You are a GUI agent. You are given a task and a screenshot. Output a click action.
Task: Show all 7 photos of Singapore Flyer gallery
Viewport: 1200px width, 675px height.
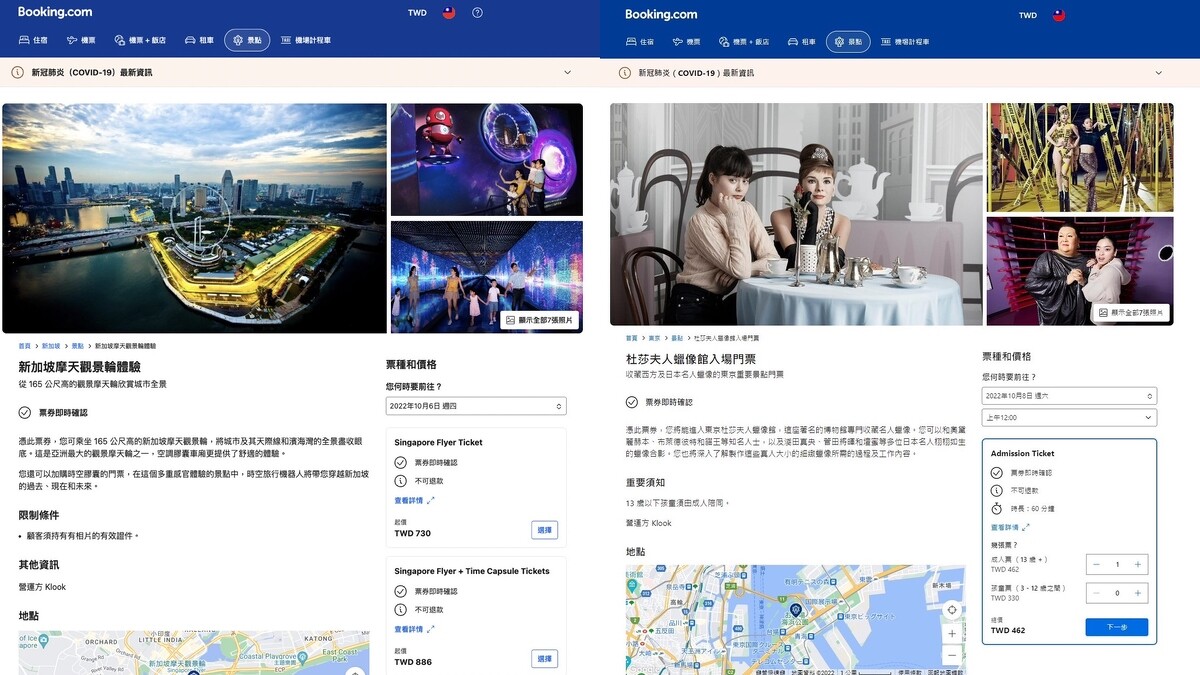point(540,320)
